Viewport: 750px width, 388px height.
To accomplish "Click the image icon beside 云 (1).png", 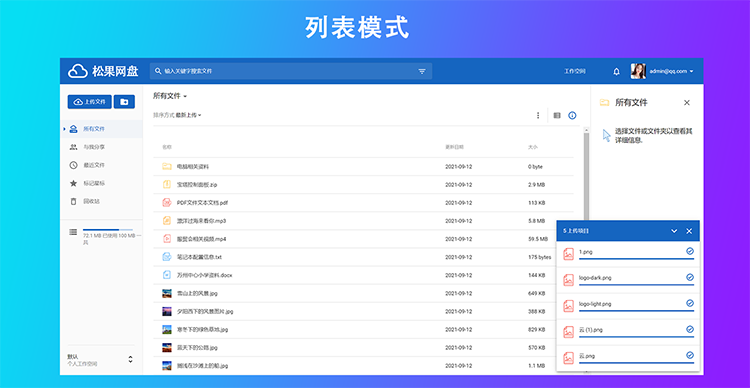I will (x=568, y=332).
